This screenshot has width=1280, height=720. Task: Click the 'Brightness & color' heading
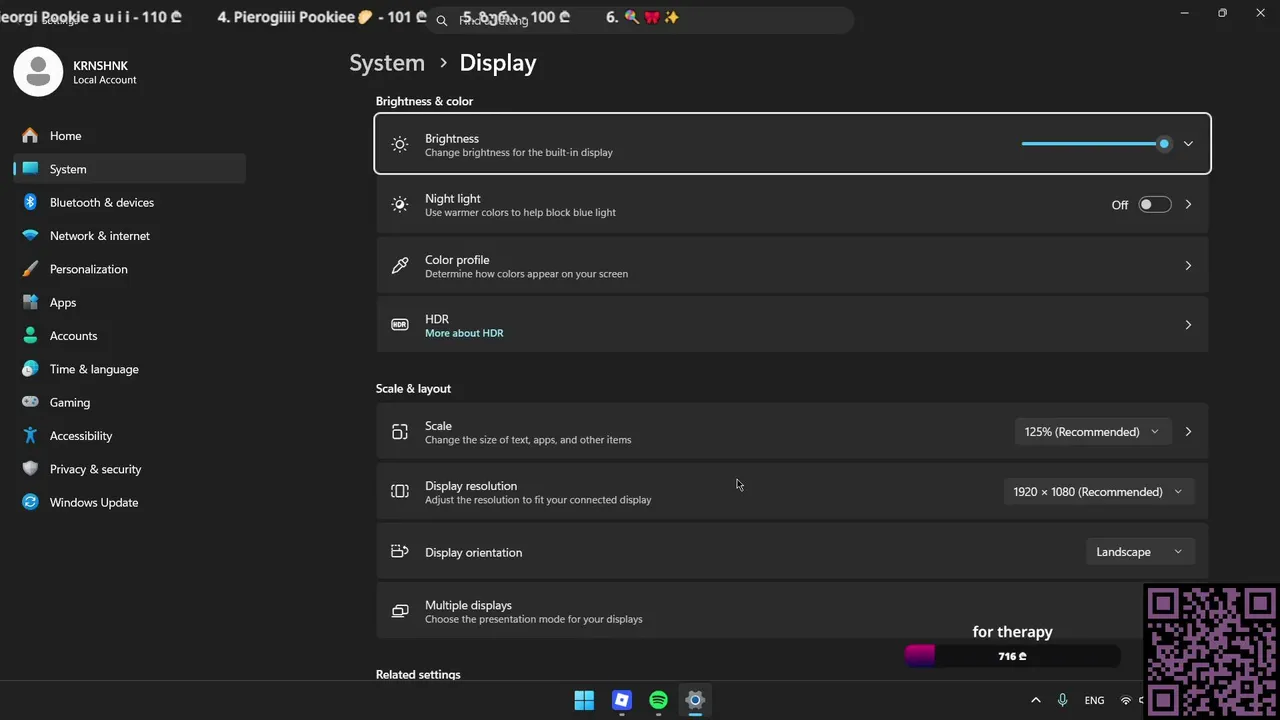tap(424, 101)
